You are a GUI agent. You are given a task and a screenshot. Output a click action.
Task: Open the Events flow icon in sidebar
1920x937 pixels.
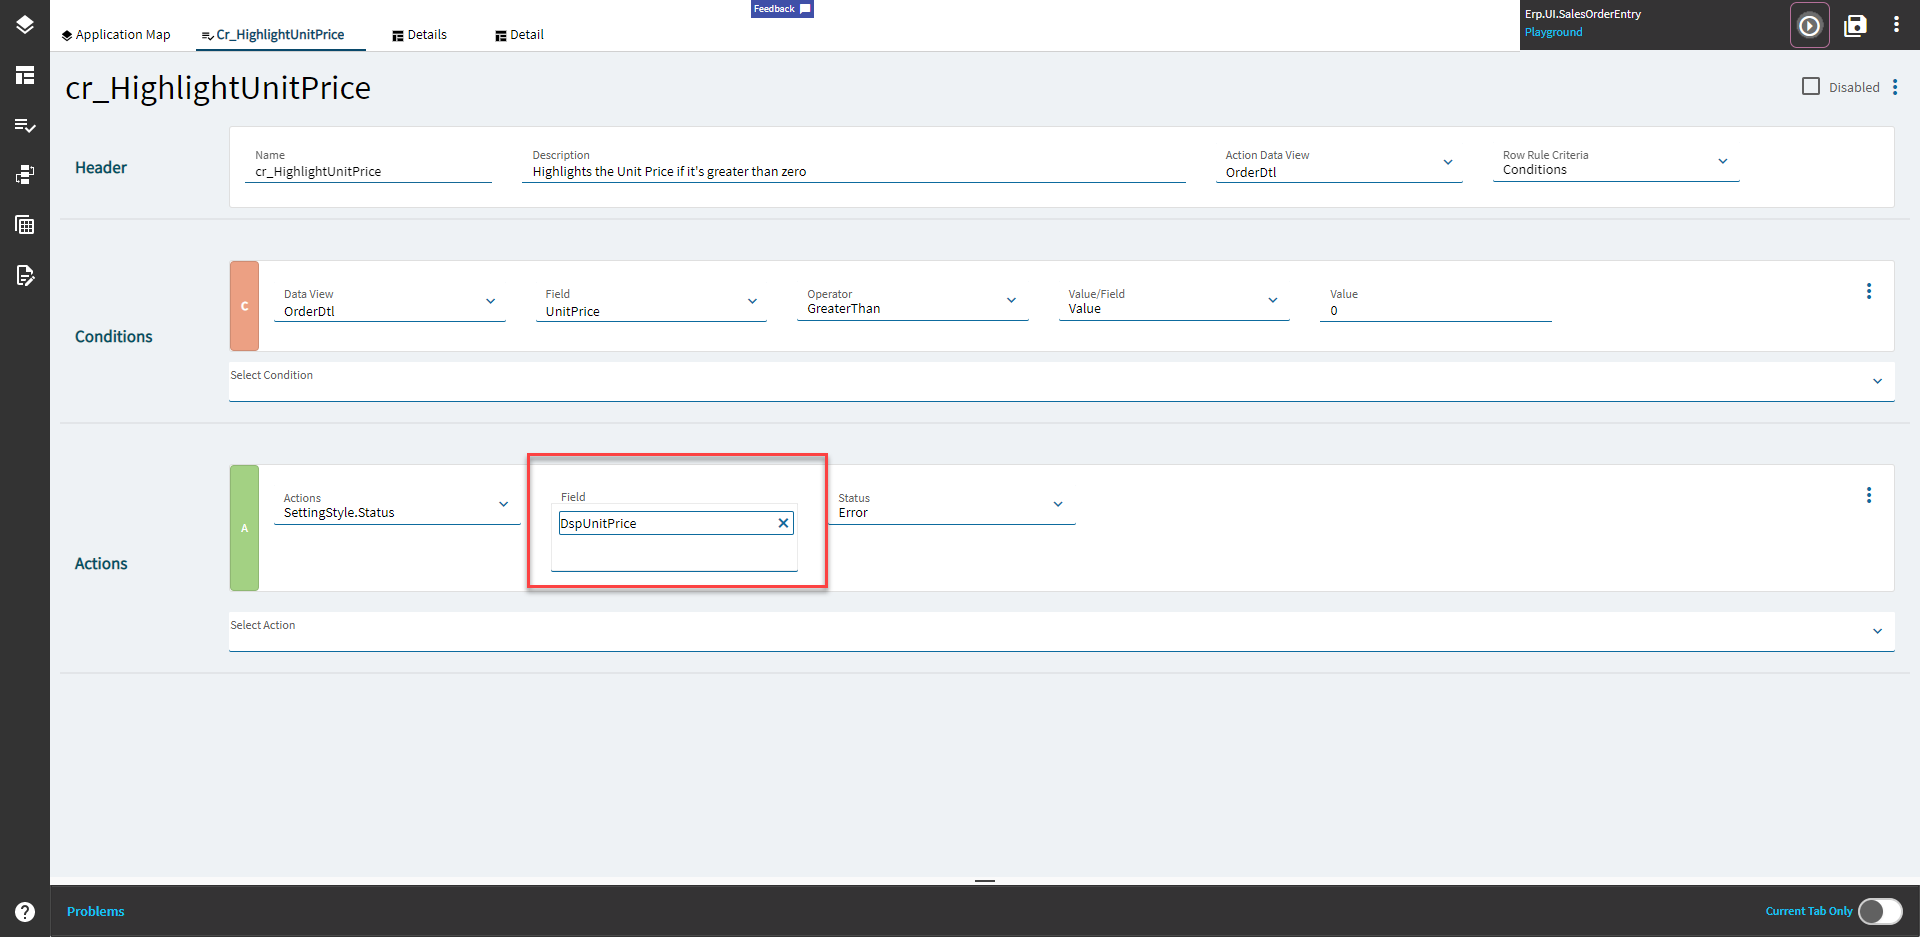[25, 175]
